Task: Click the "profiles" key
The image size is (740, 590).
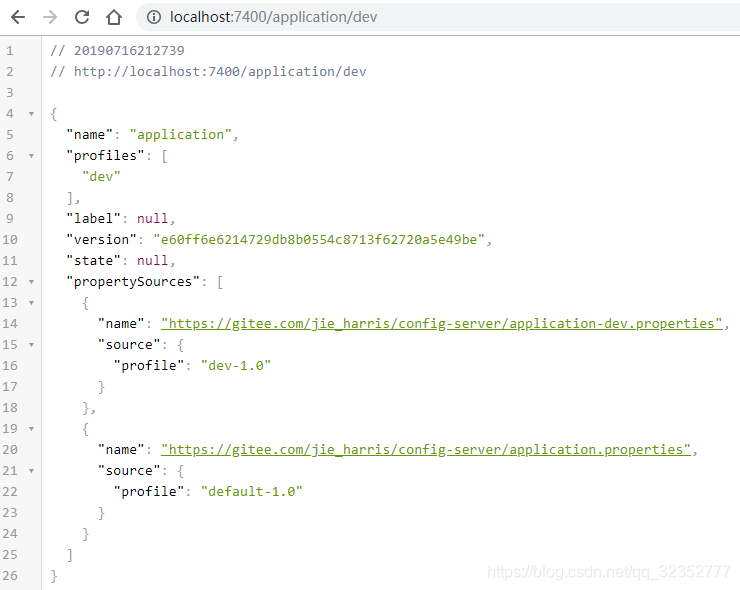Action: pyautogui.click(x=105, y=156)
